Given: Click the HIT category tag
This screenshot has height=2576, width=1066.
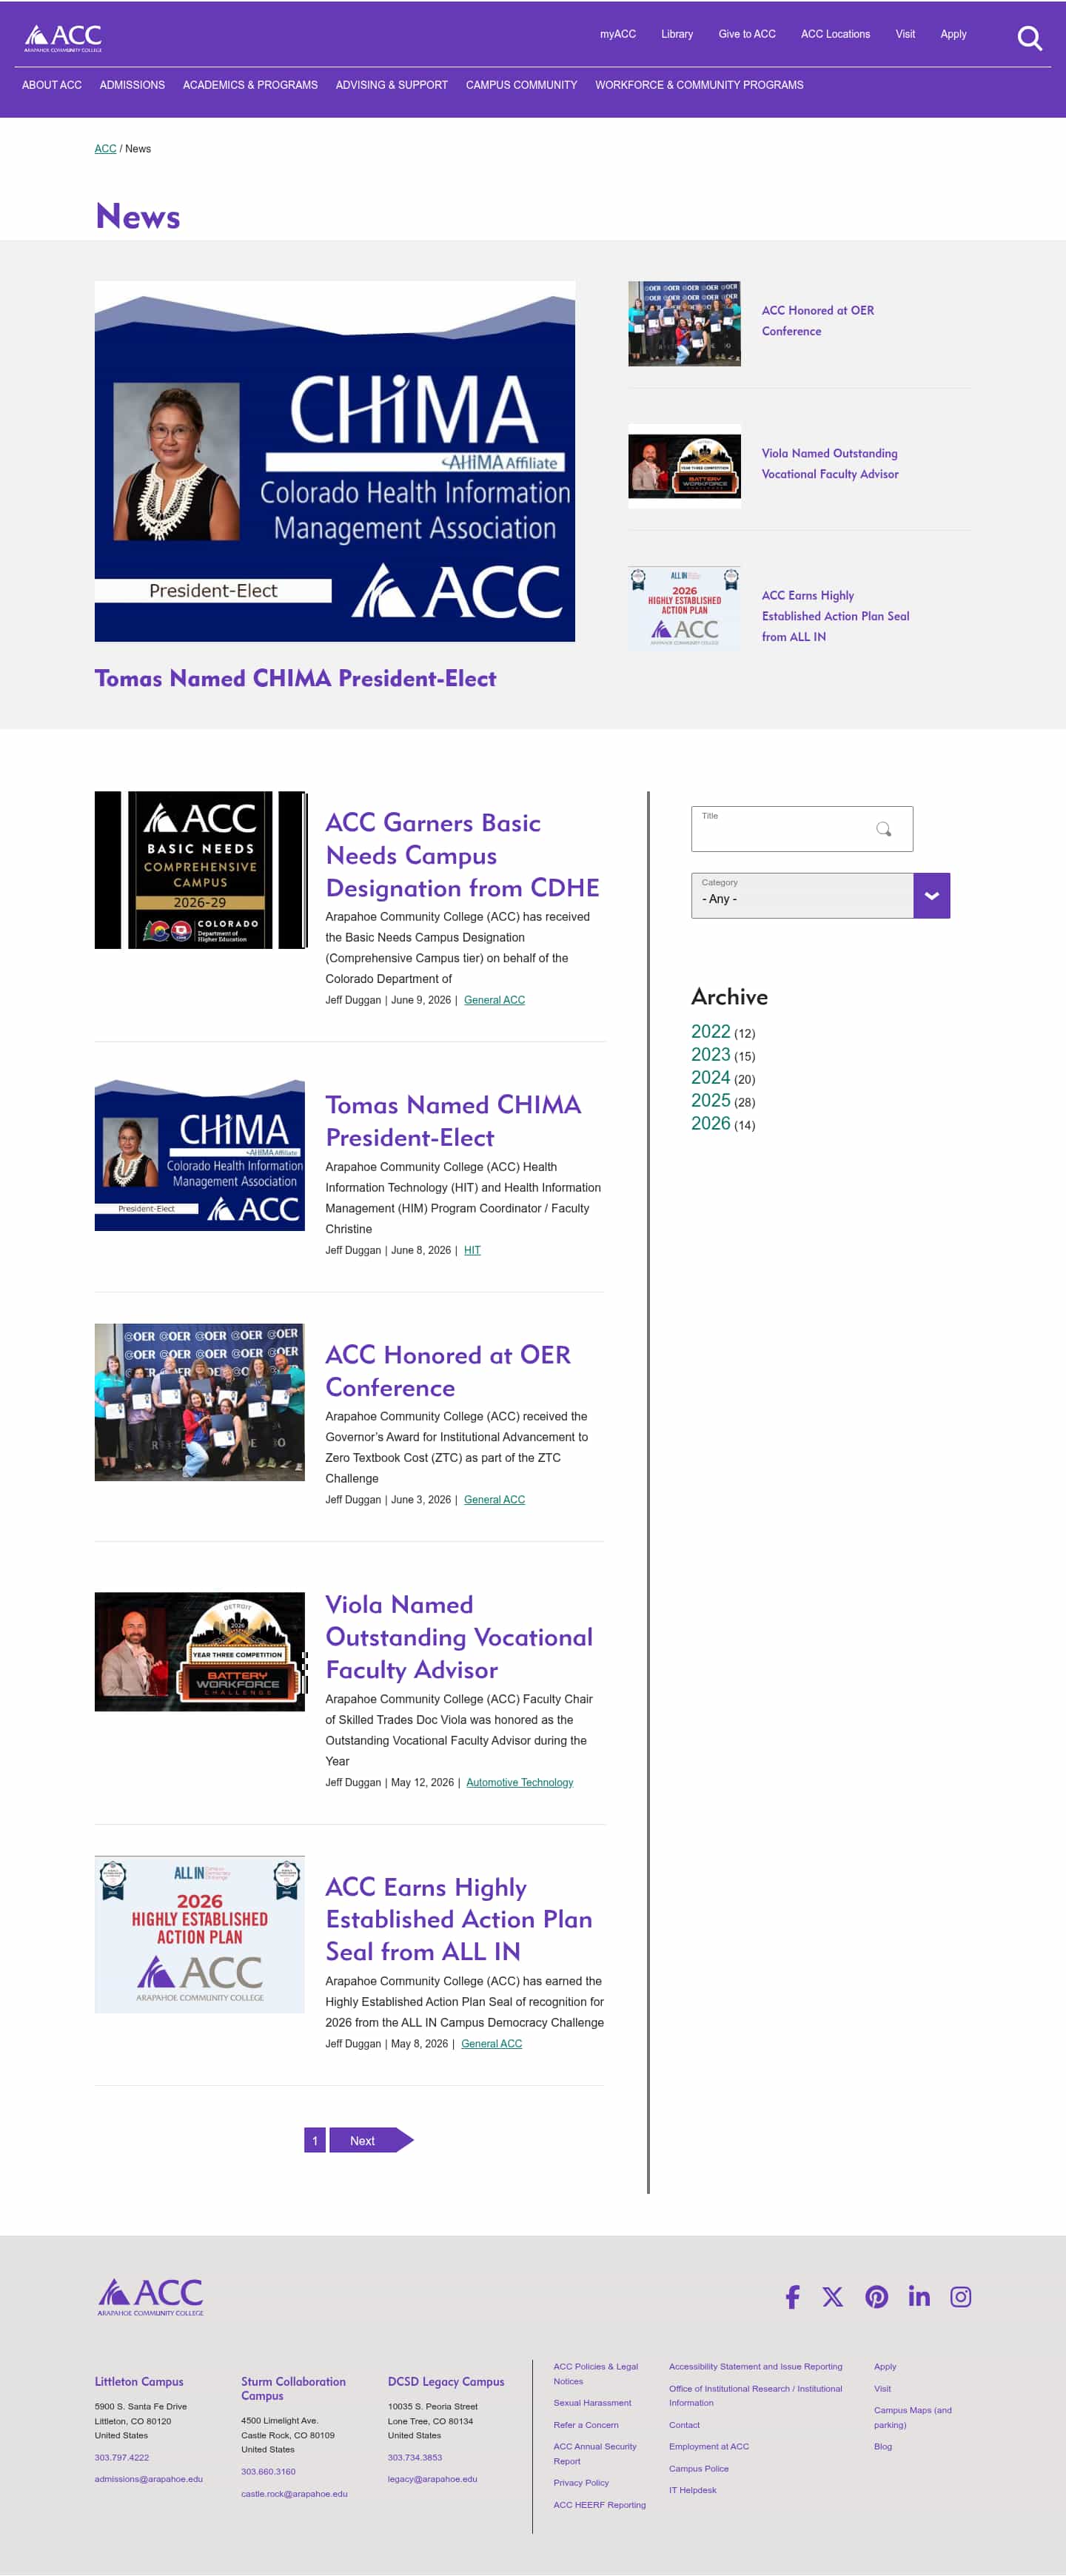Looking at the screenshot, I should (472, 1250).
